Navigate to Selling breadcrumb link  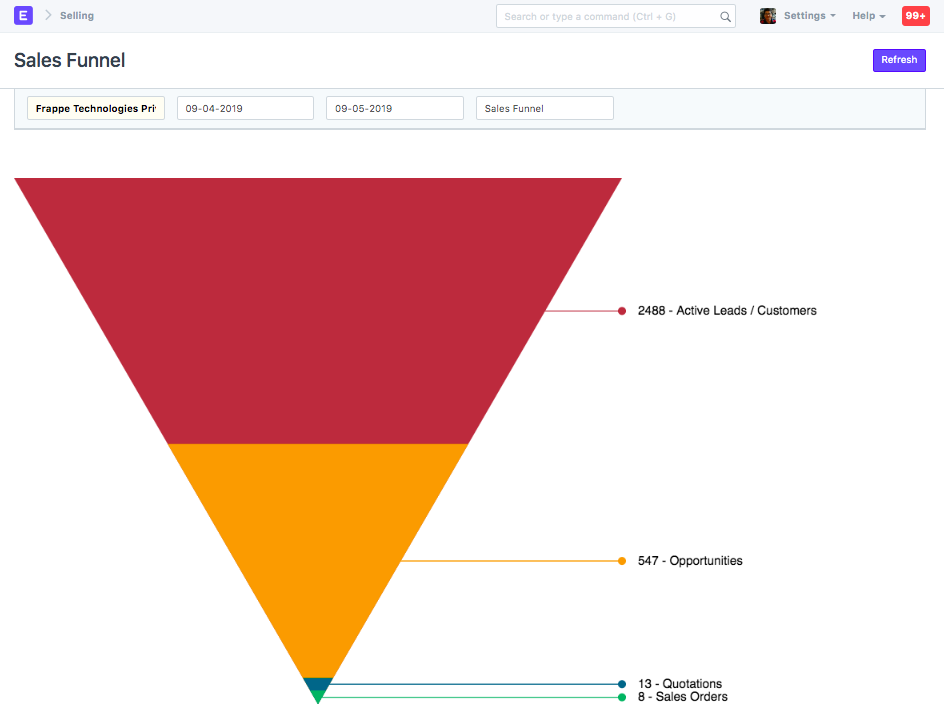click(x=77, y=16)
